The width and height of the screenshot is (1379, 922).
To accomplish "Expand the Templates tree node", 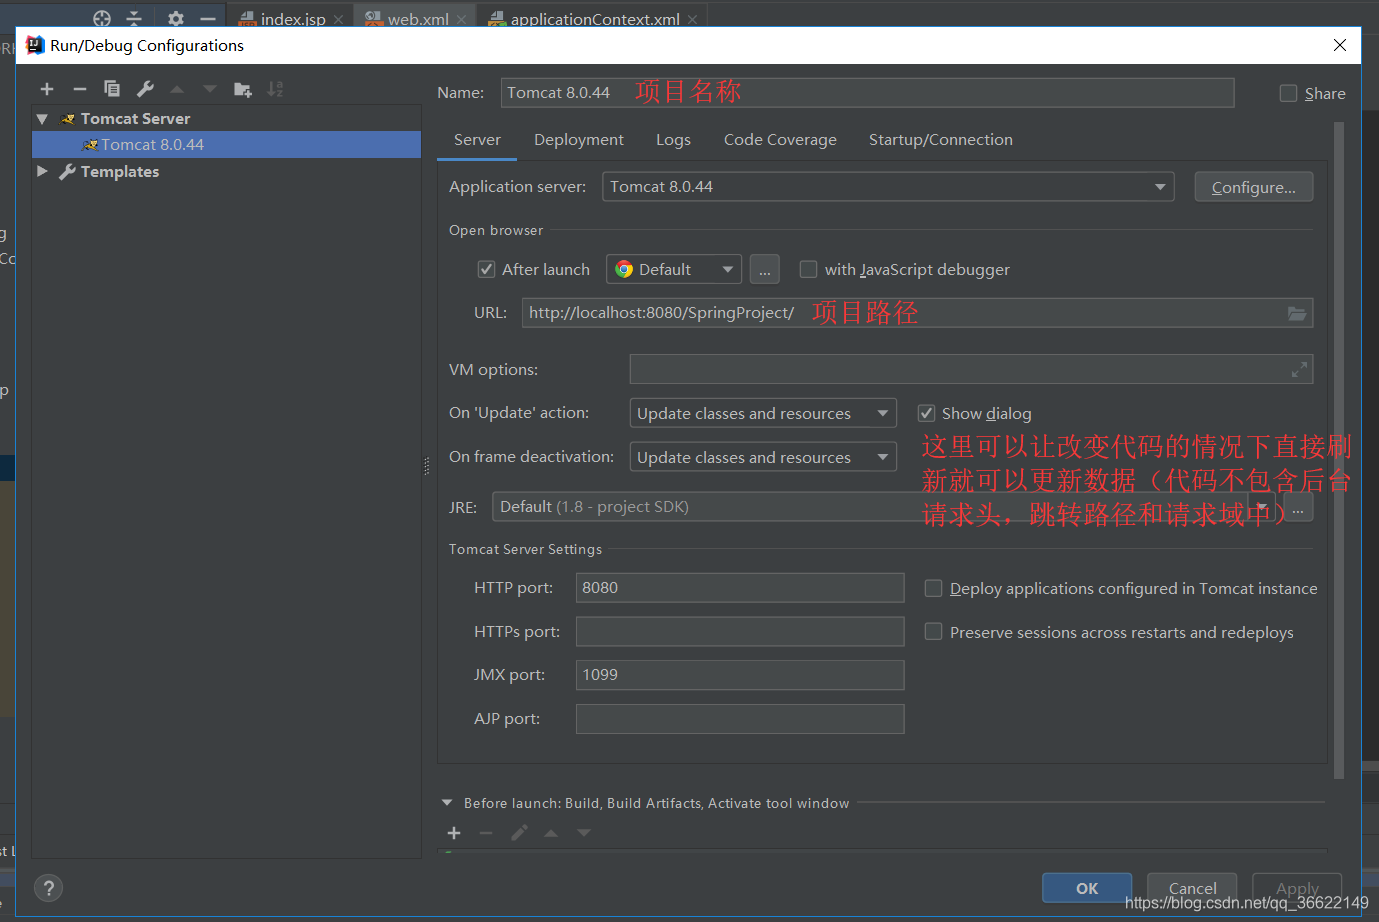I will pyautogui.click(x=42, y=171).
